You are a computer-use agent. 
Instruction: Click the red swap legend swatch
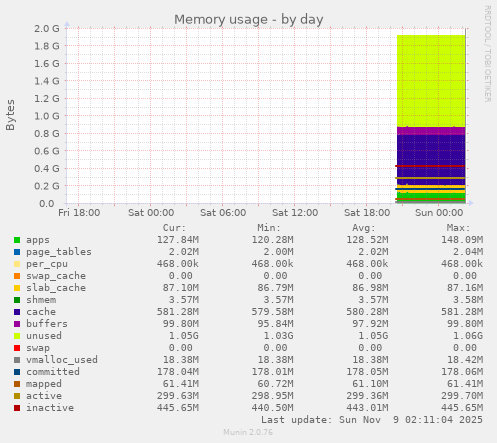coord(17,348)
